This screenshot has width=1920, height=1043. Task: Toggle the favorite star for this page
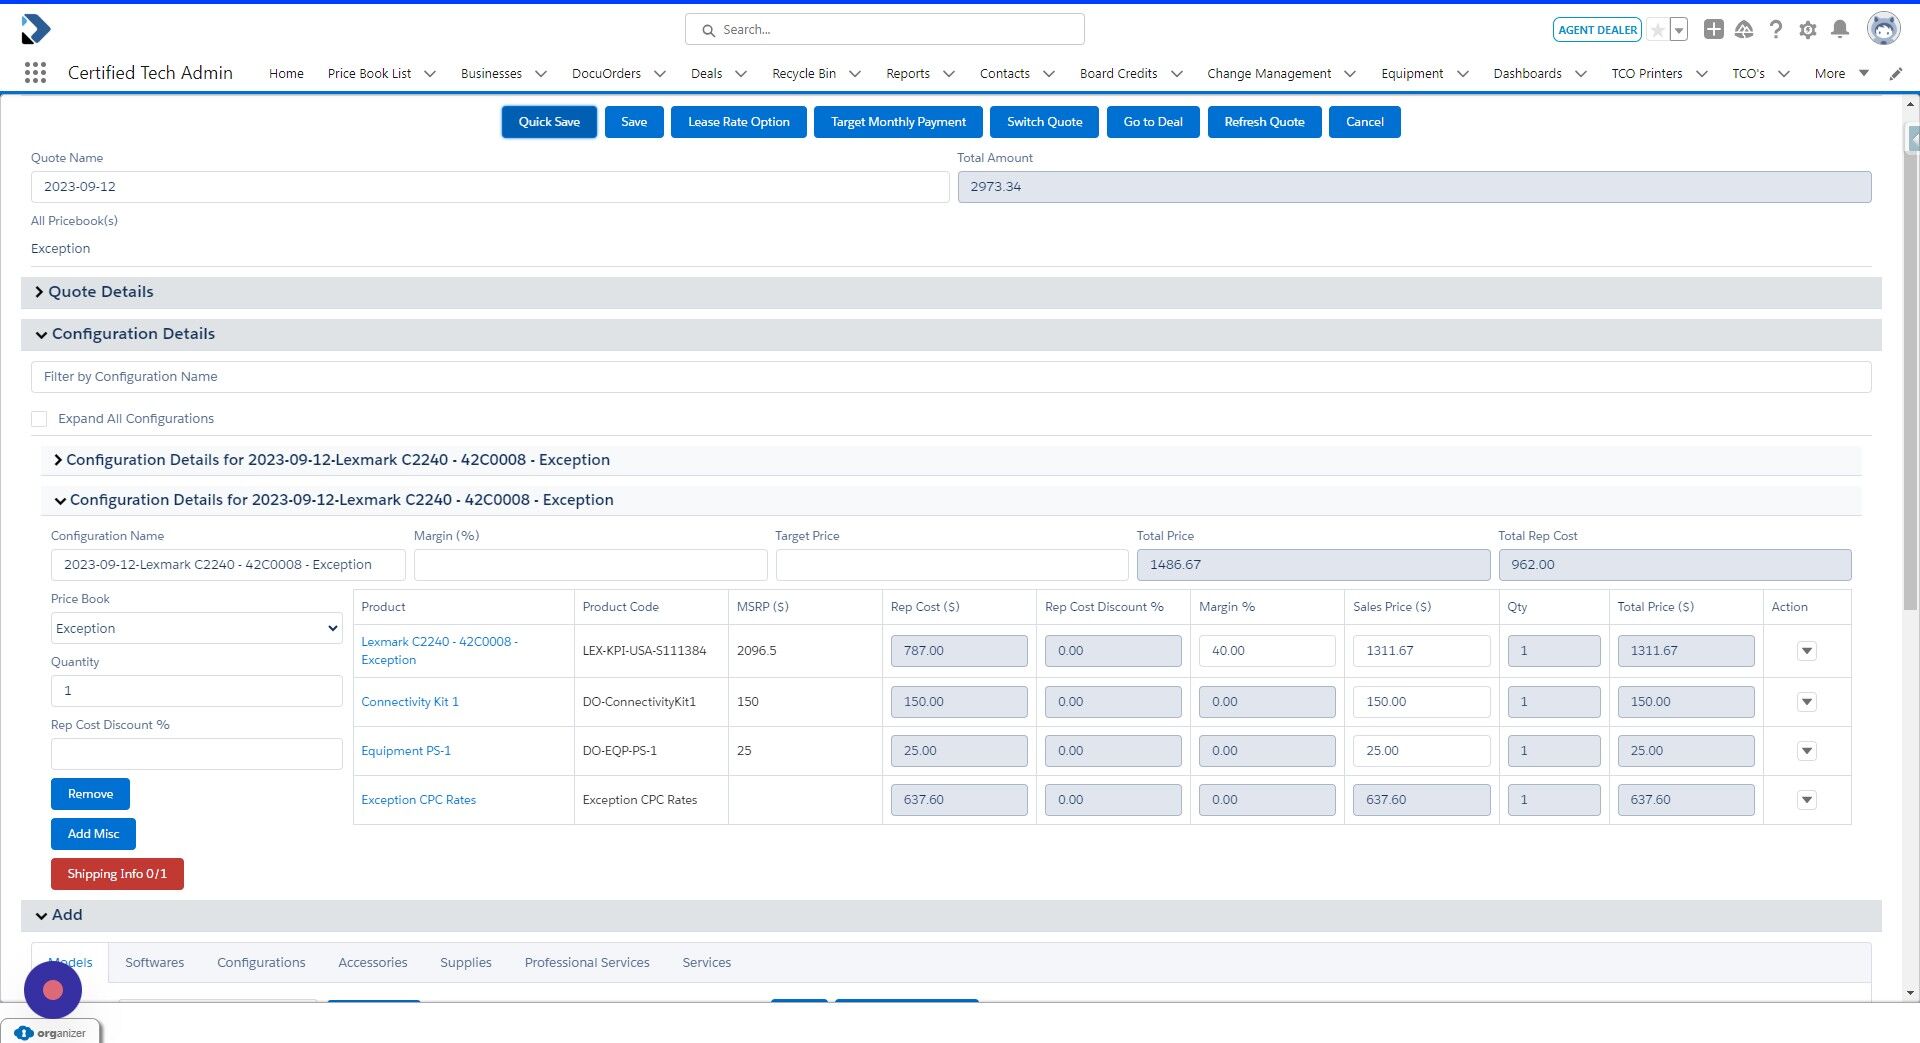point(1657,29)
